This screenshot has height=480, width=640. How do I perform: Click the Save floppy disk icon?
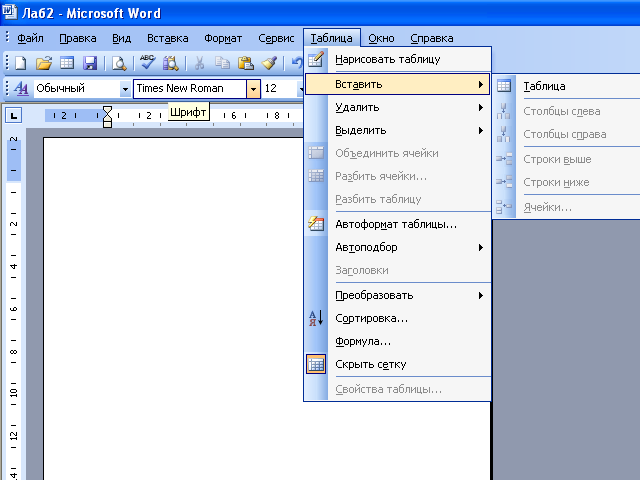[90, 63]
